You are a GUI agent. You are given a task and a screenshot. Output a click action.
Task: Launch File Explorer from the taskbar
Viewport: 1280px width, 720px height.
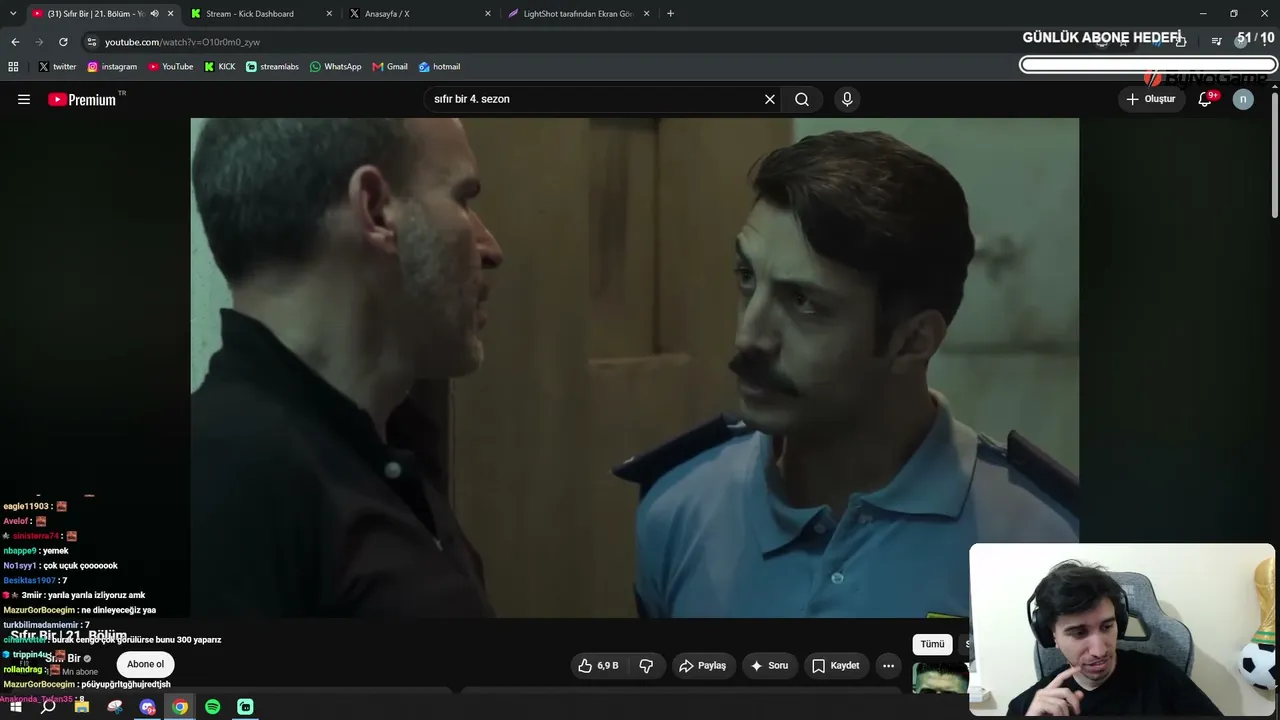click(82, 707)
